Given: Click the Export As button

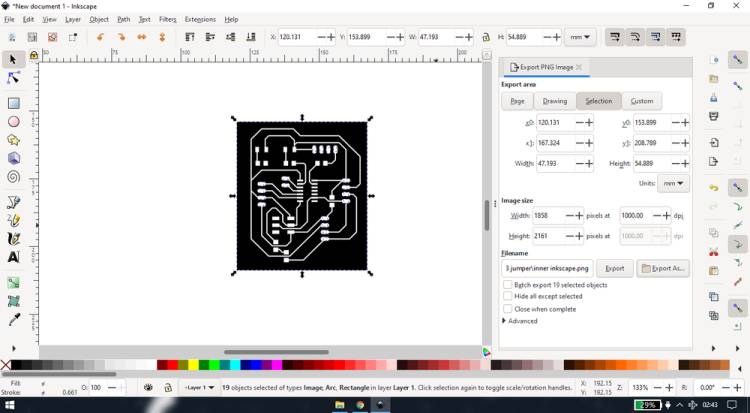Looking at the screenshot, I should (663, 268).
